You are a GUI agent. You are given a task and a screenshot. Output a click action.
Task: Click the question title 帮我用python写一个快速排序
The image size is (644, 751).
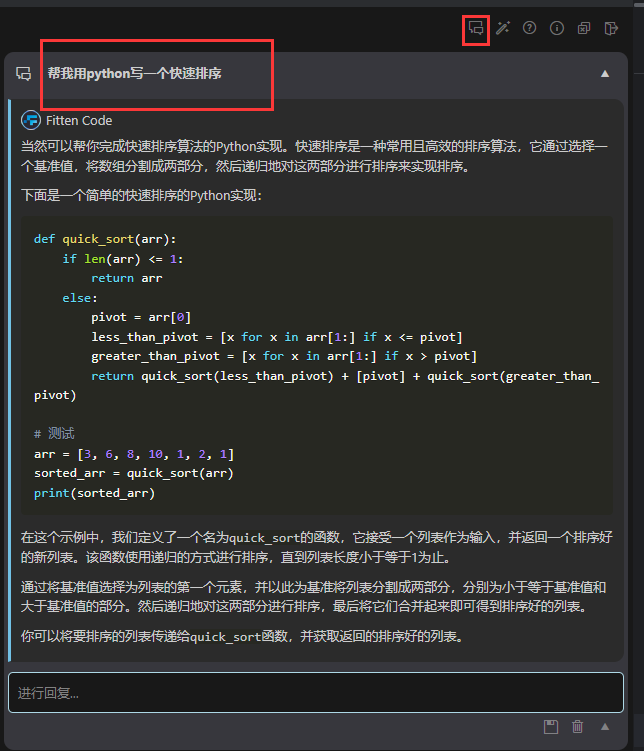point(134,74)
